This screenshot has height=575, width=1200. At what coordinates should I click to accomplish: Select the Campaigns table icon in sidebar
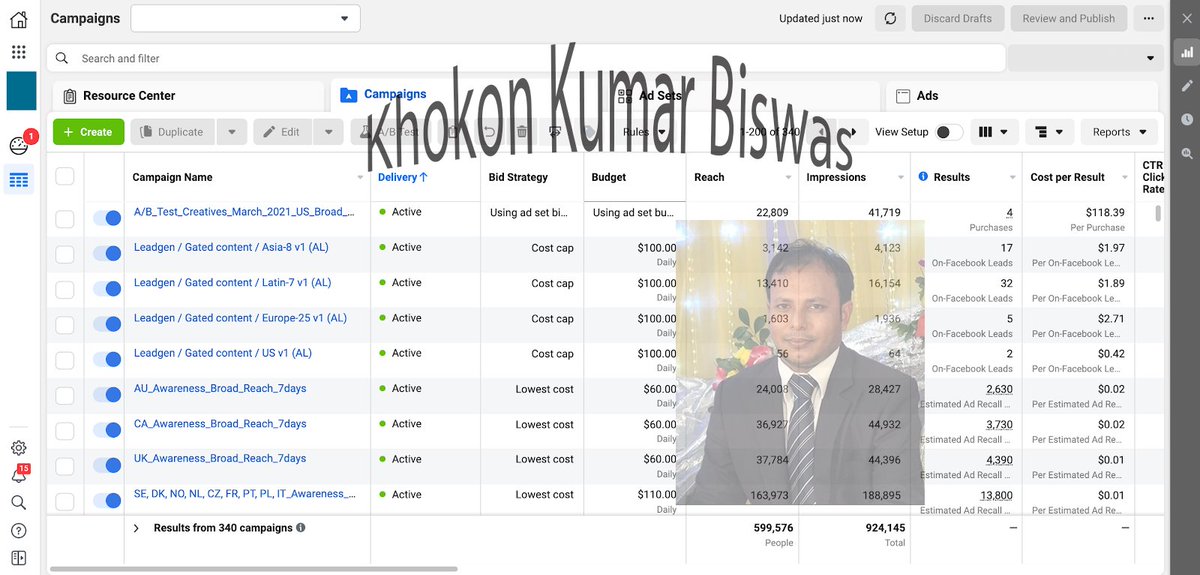pyautogui.click(x=19, y=180)
